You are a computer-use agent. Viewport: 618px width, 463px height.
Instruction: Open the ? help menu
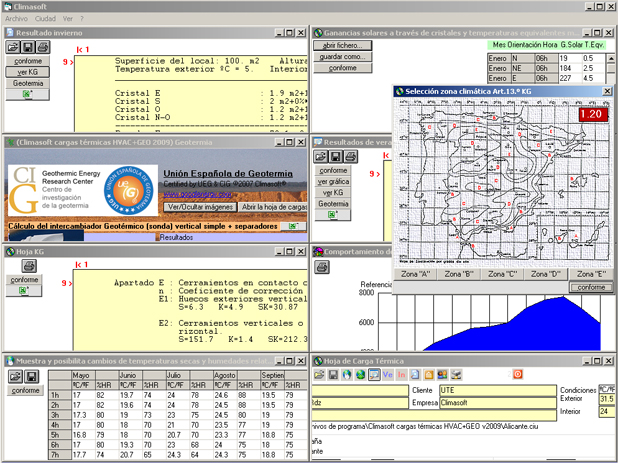82,19
